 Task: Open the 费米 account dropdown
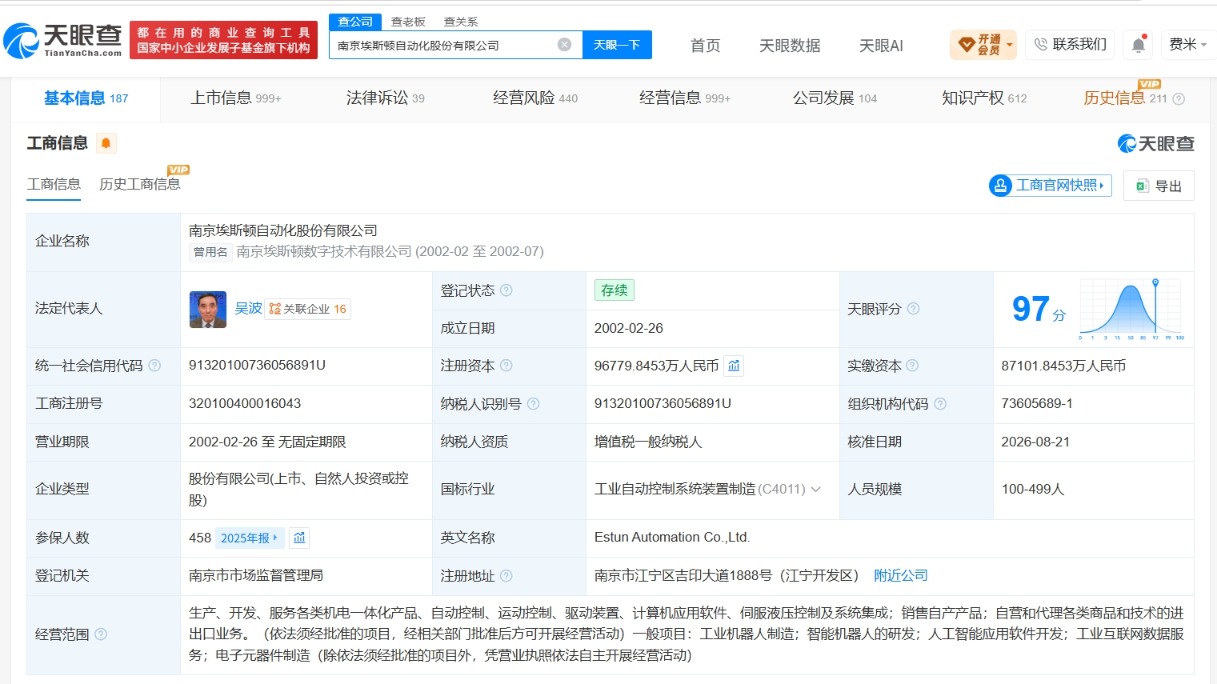[1188, 44]
